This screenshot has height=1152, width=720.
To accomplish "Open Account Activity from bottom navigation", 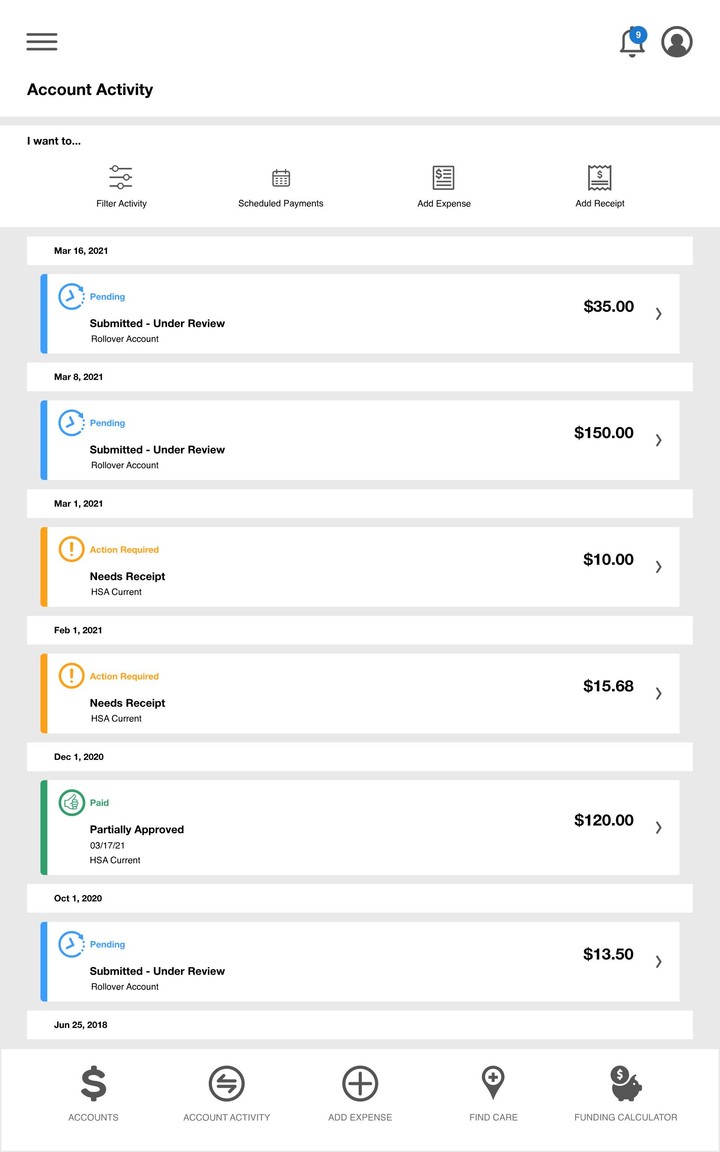I will pyautogui.click(x=226, y=1083).
